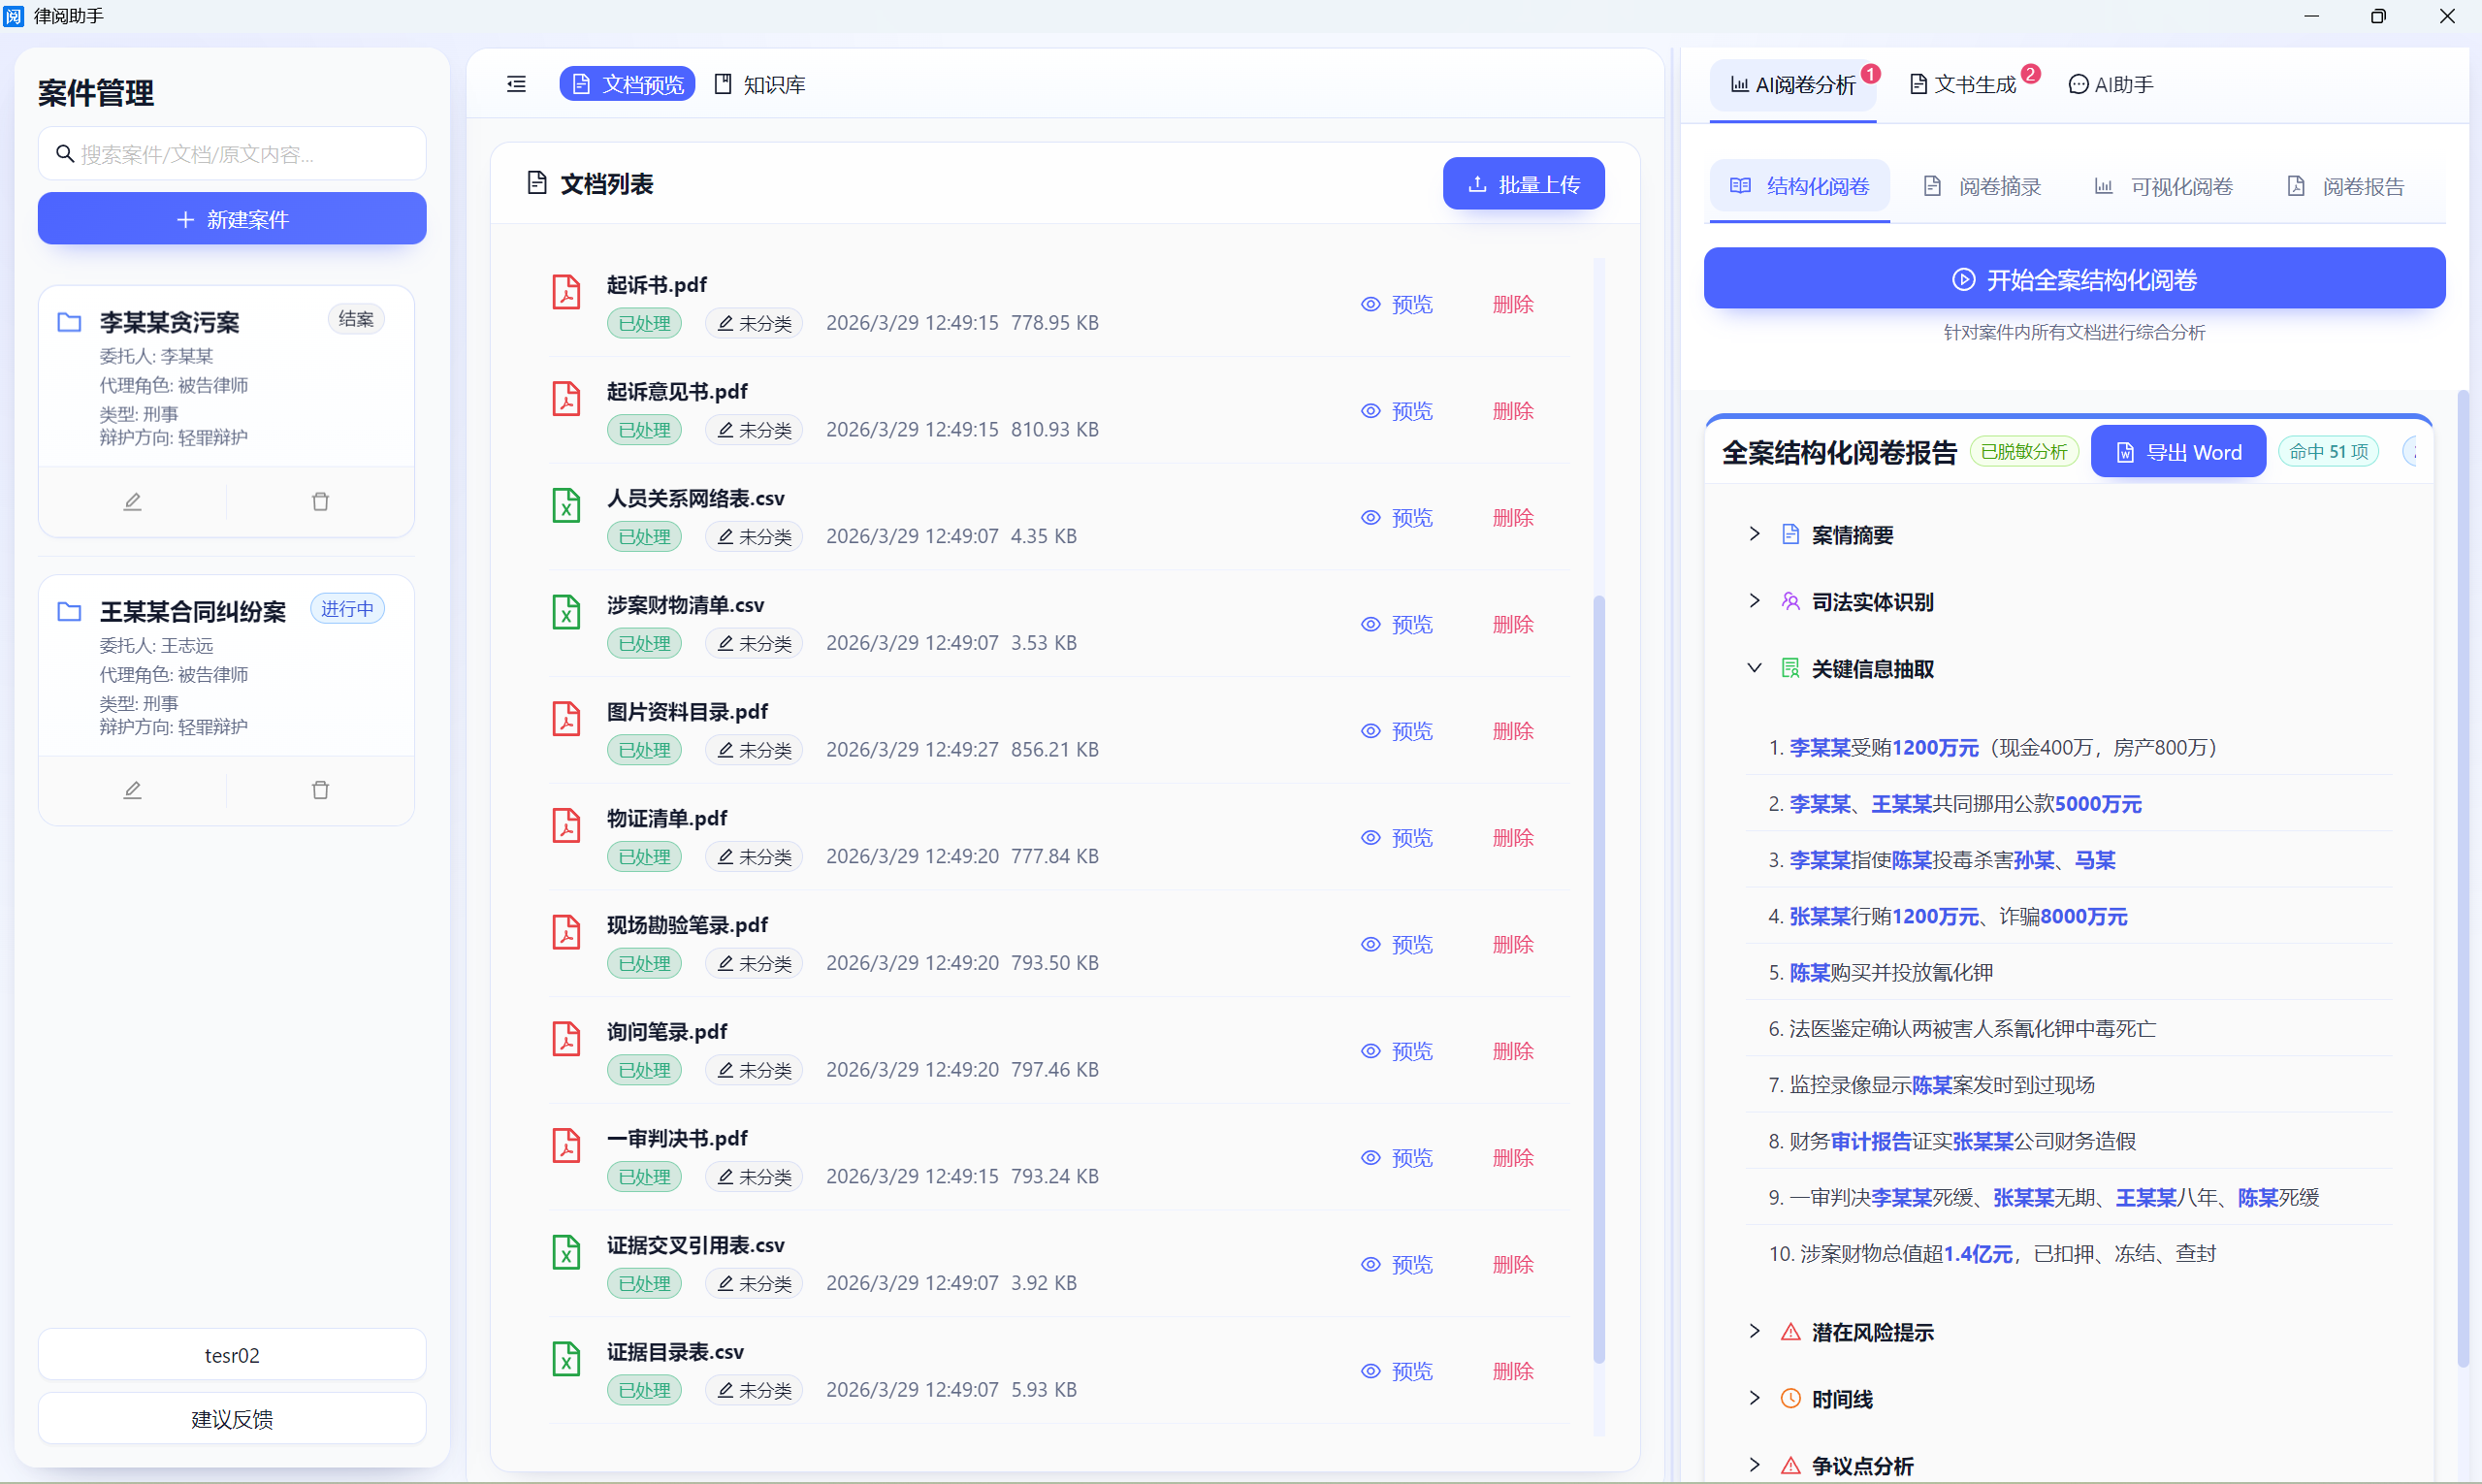
Task: Collapse the 关键信息抽取 section
Action: click(1754, 668)
